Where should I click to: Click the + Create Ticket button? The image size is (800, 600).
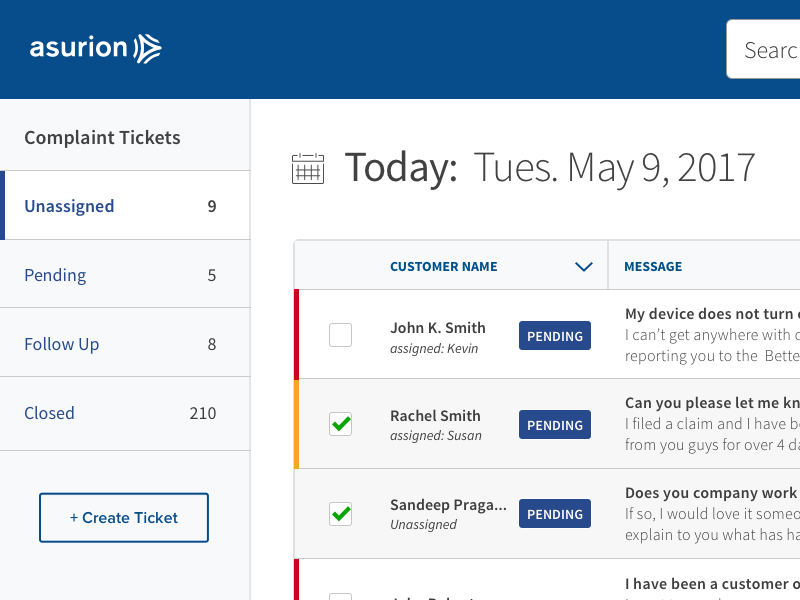pos(123,517)
